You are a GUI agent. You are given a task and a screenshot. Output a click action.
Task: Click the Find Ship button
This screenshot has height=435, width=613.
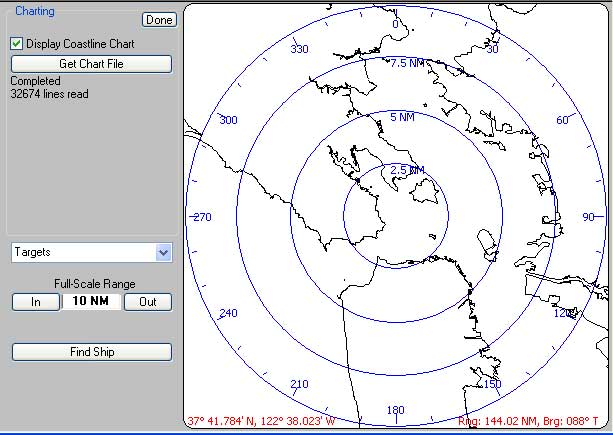click(x=92, y=352)
